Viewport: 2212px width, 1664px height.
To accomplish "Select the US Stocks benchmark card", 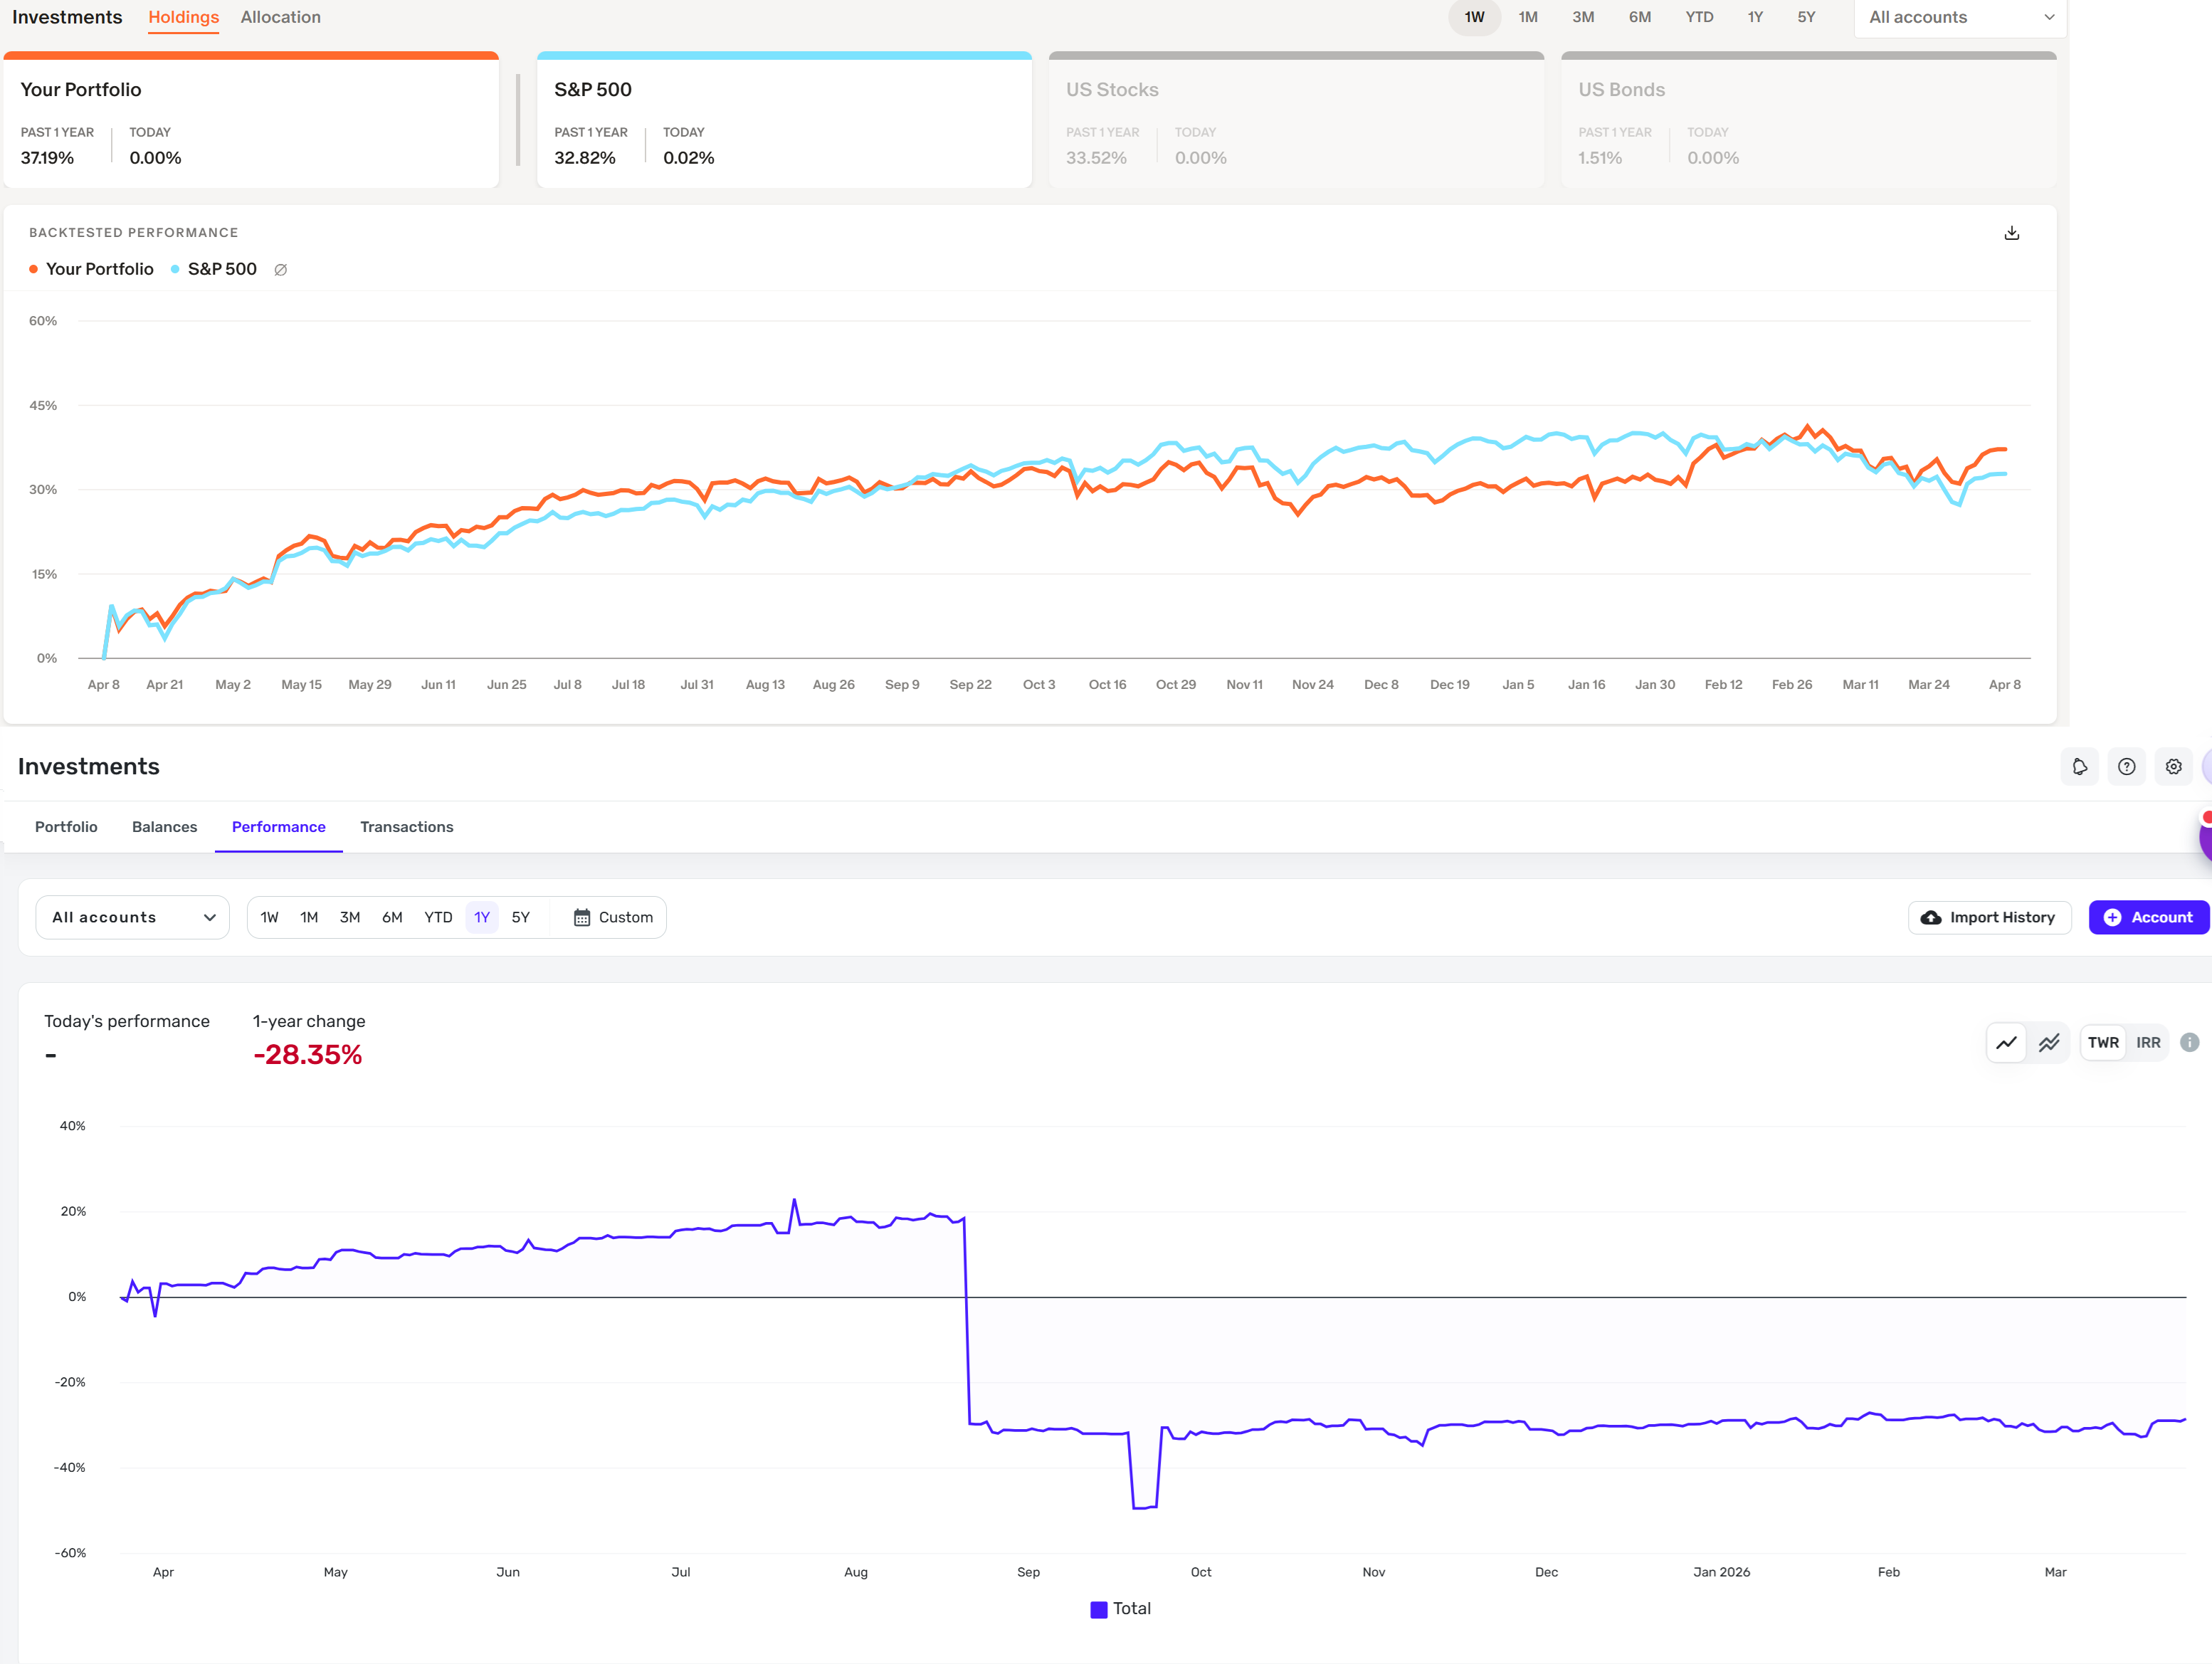I will [1295, 122].
